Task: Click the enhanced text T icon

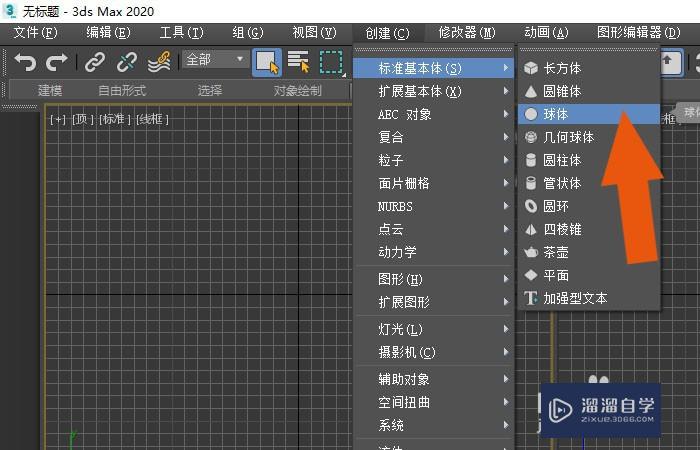Action: [x=531, y=298]
